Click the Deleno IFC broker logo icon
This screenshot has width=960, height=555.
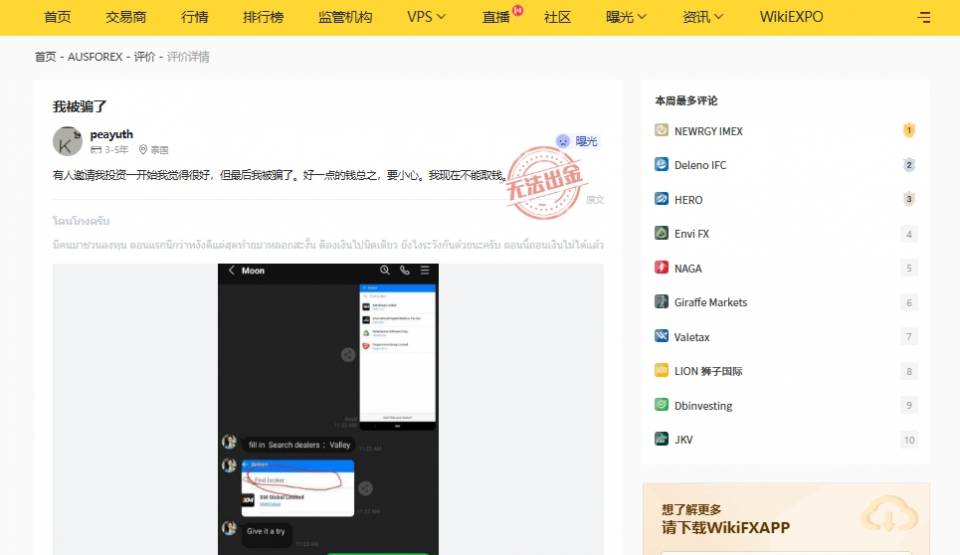click(x=661, y=164)
